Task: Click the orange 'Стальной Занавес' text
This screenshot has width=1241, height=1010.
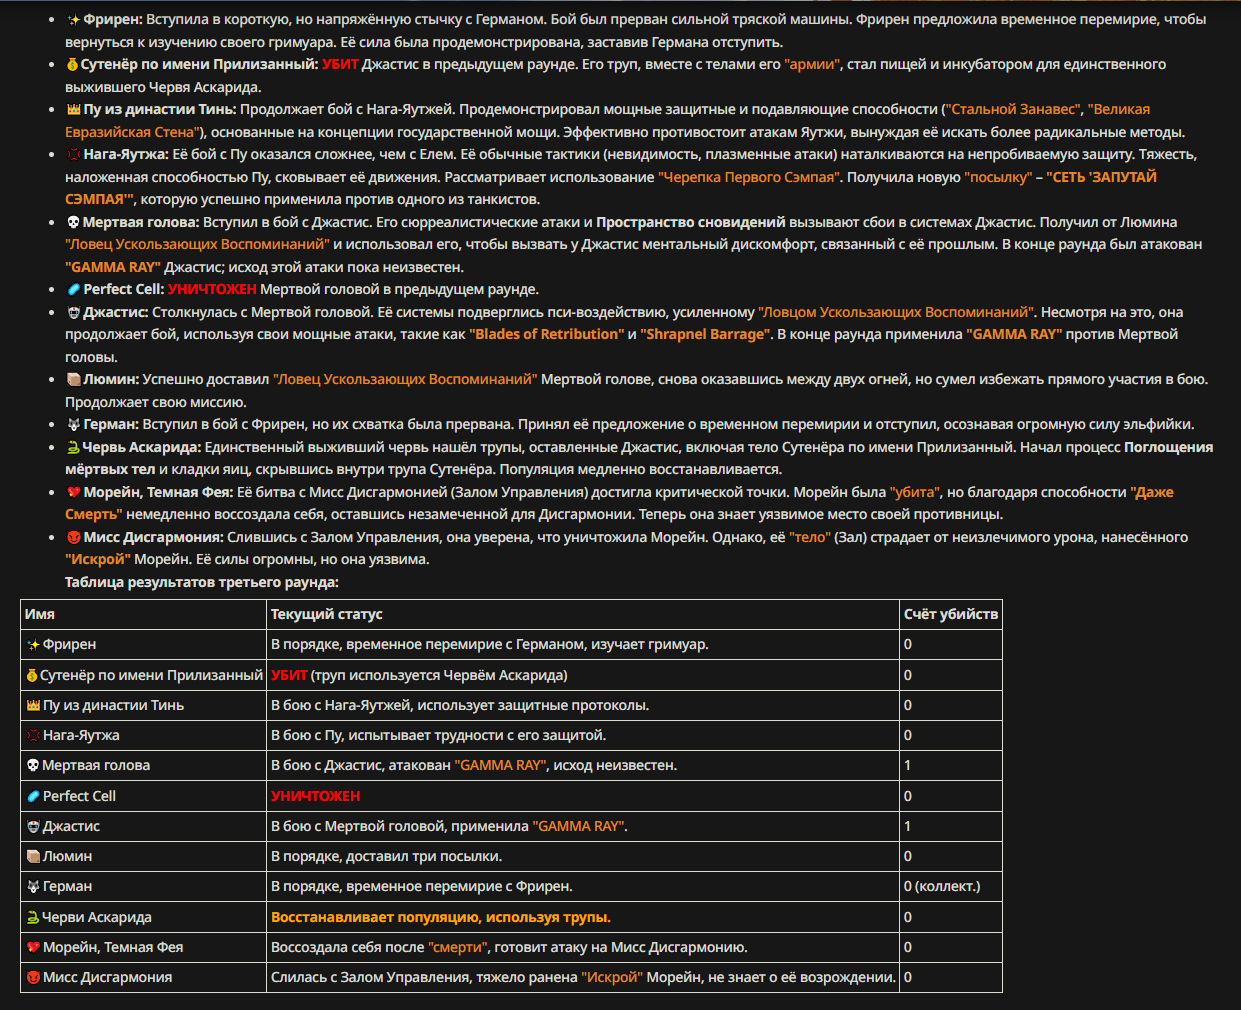Action: tap(1013, 109)
